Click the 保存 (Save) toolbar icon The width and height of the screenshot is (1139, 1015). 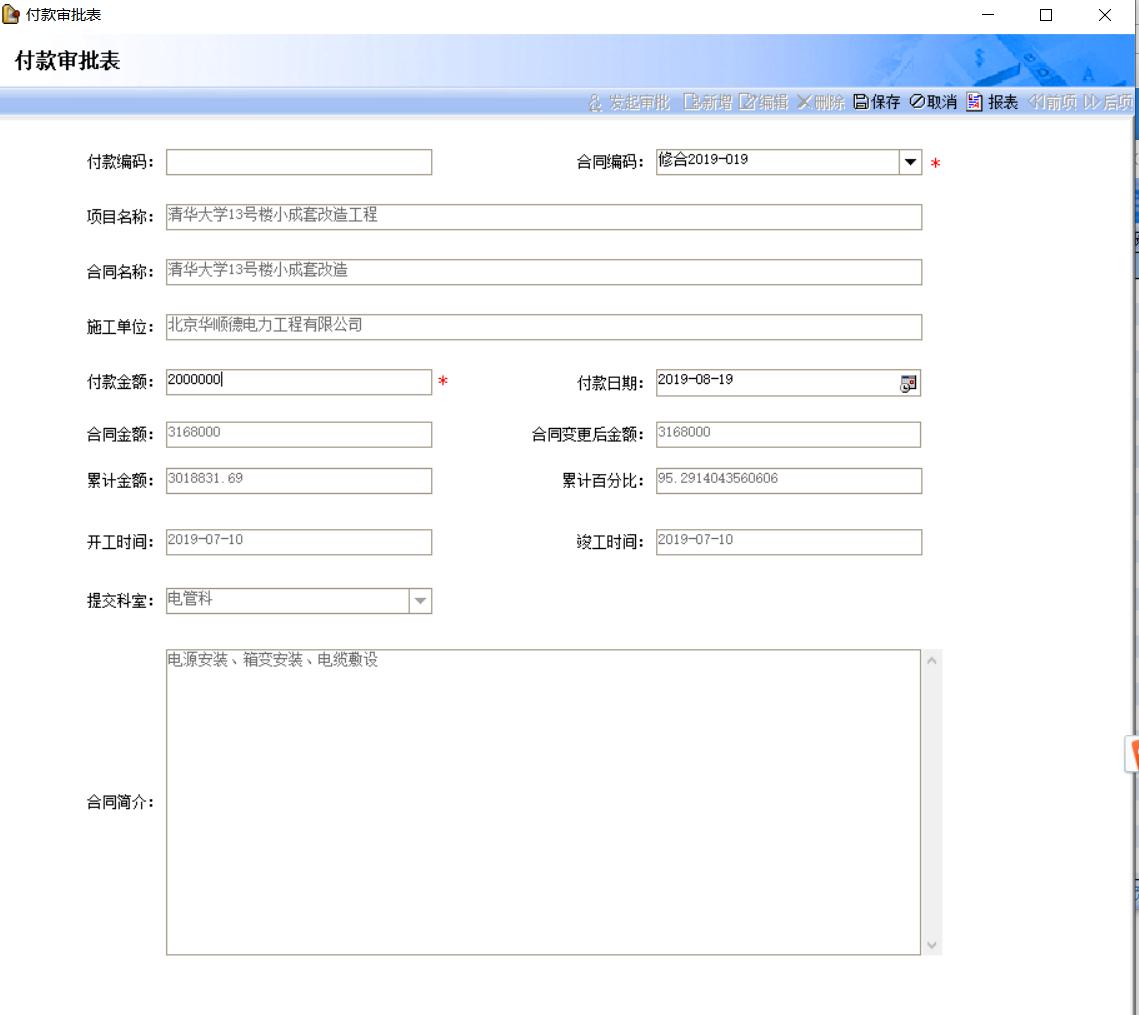861,102
